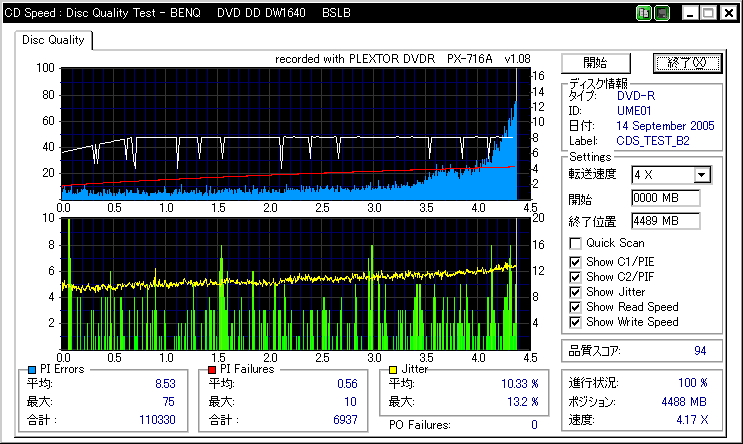Select the Disc Quality tab
Screen dimensions: 743x444
53,40
